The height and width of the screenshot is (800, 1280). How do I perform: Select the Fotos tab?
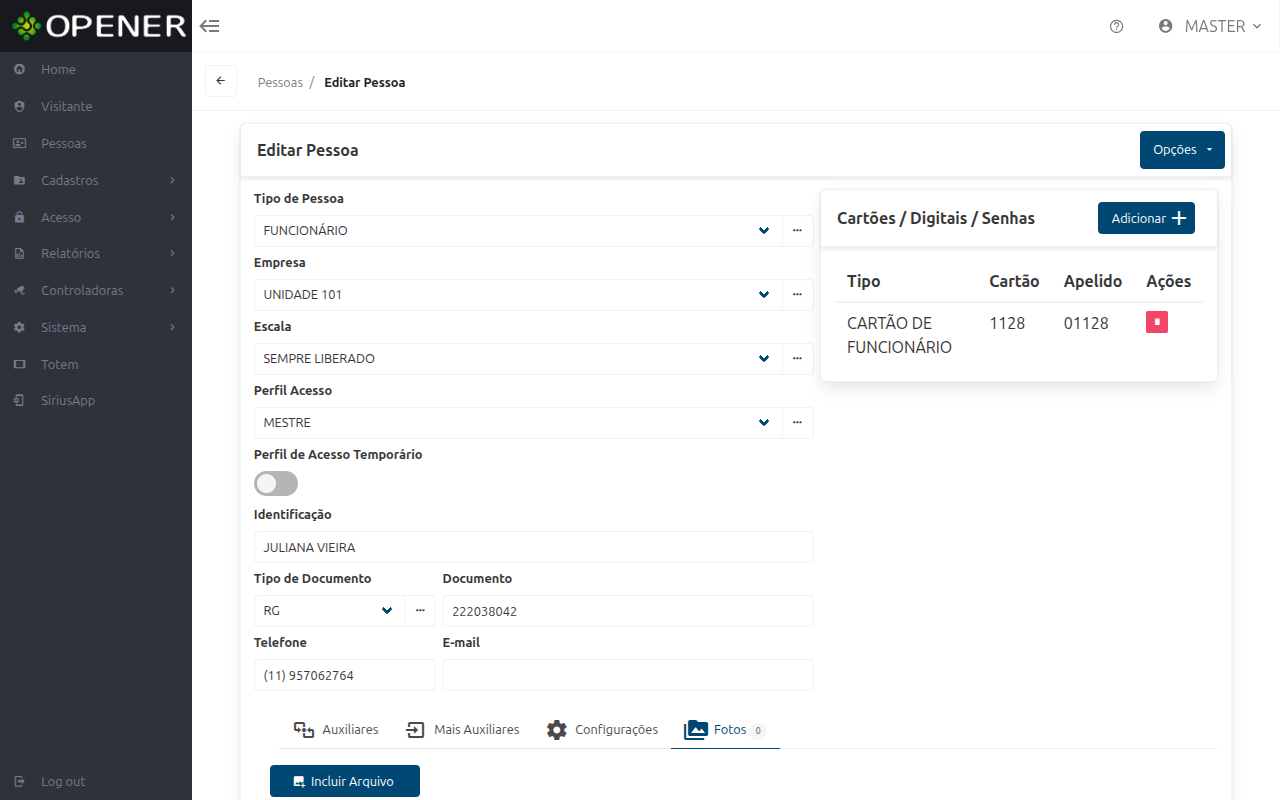coord(725,730)
